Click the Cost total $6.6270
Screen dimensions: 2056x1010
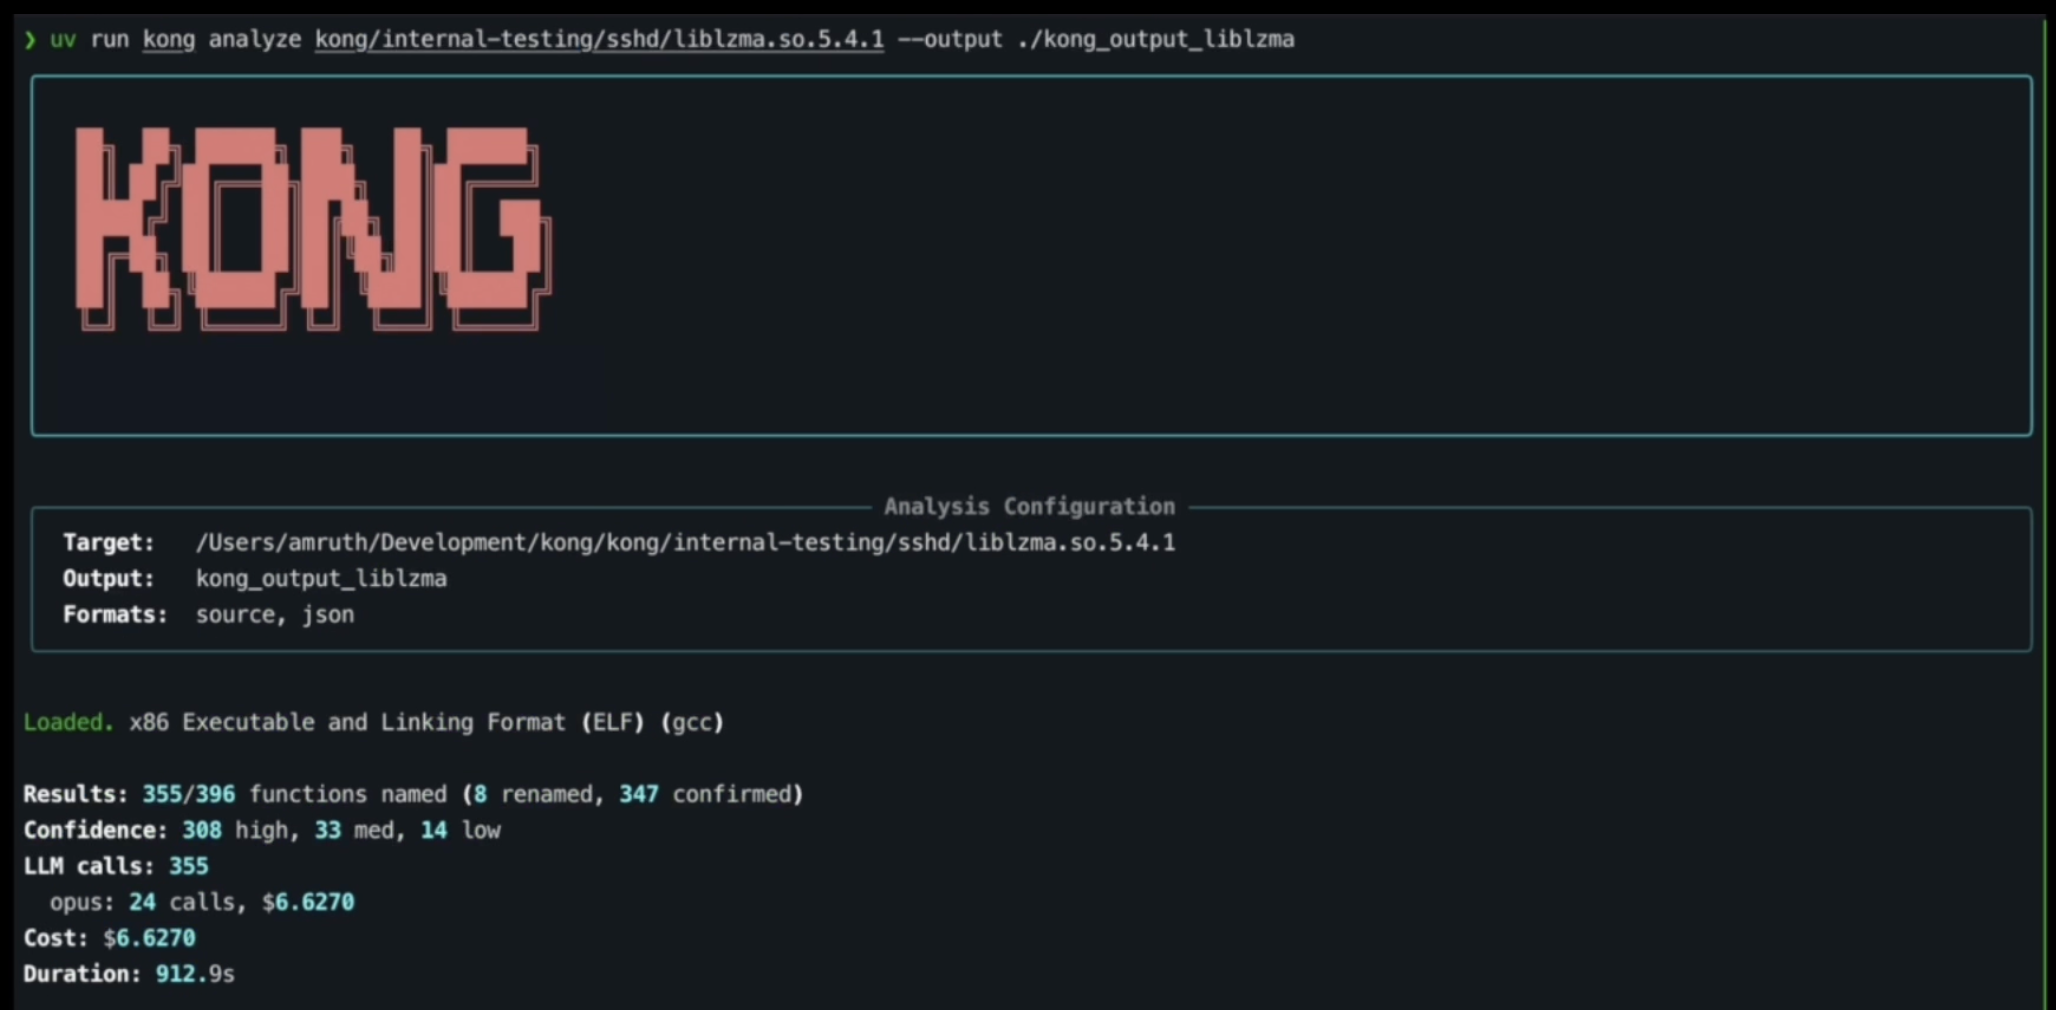click(149, 938)
